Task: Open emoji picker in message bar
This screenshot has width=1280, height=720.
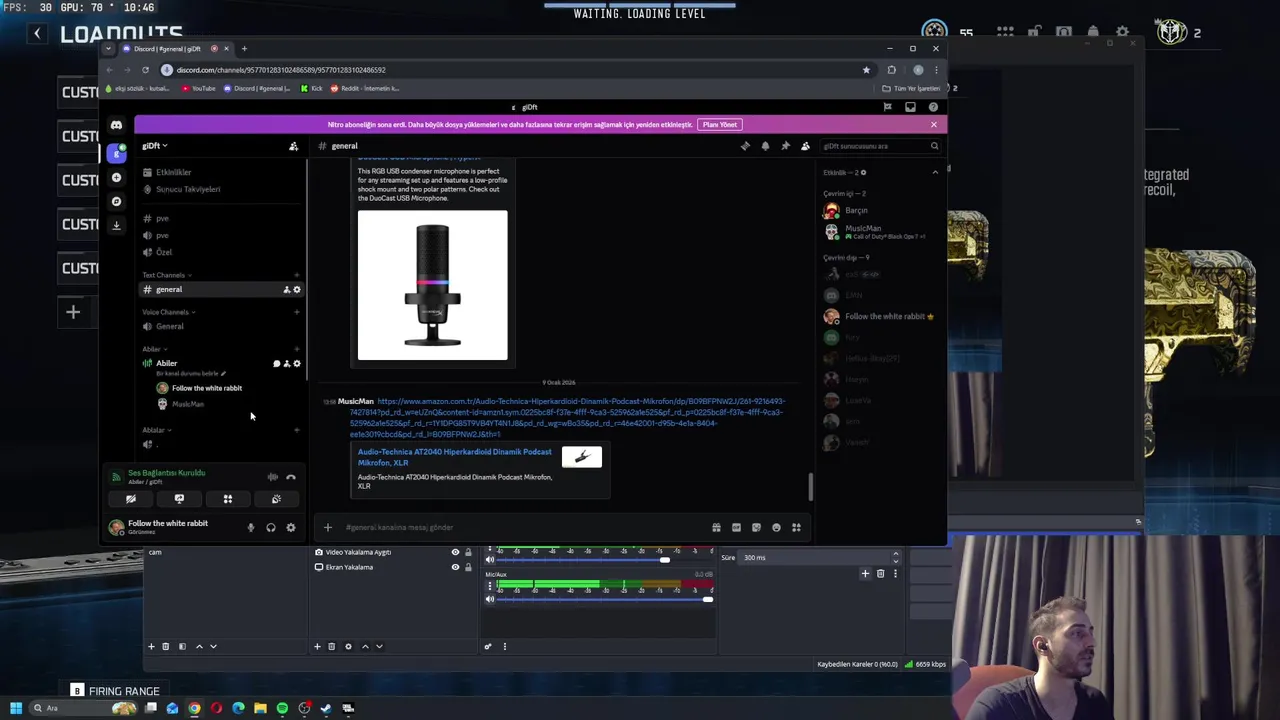Action: (776, 528)
